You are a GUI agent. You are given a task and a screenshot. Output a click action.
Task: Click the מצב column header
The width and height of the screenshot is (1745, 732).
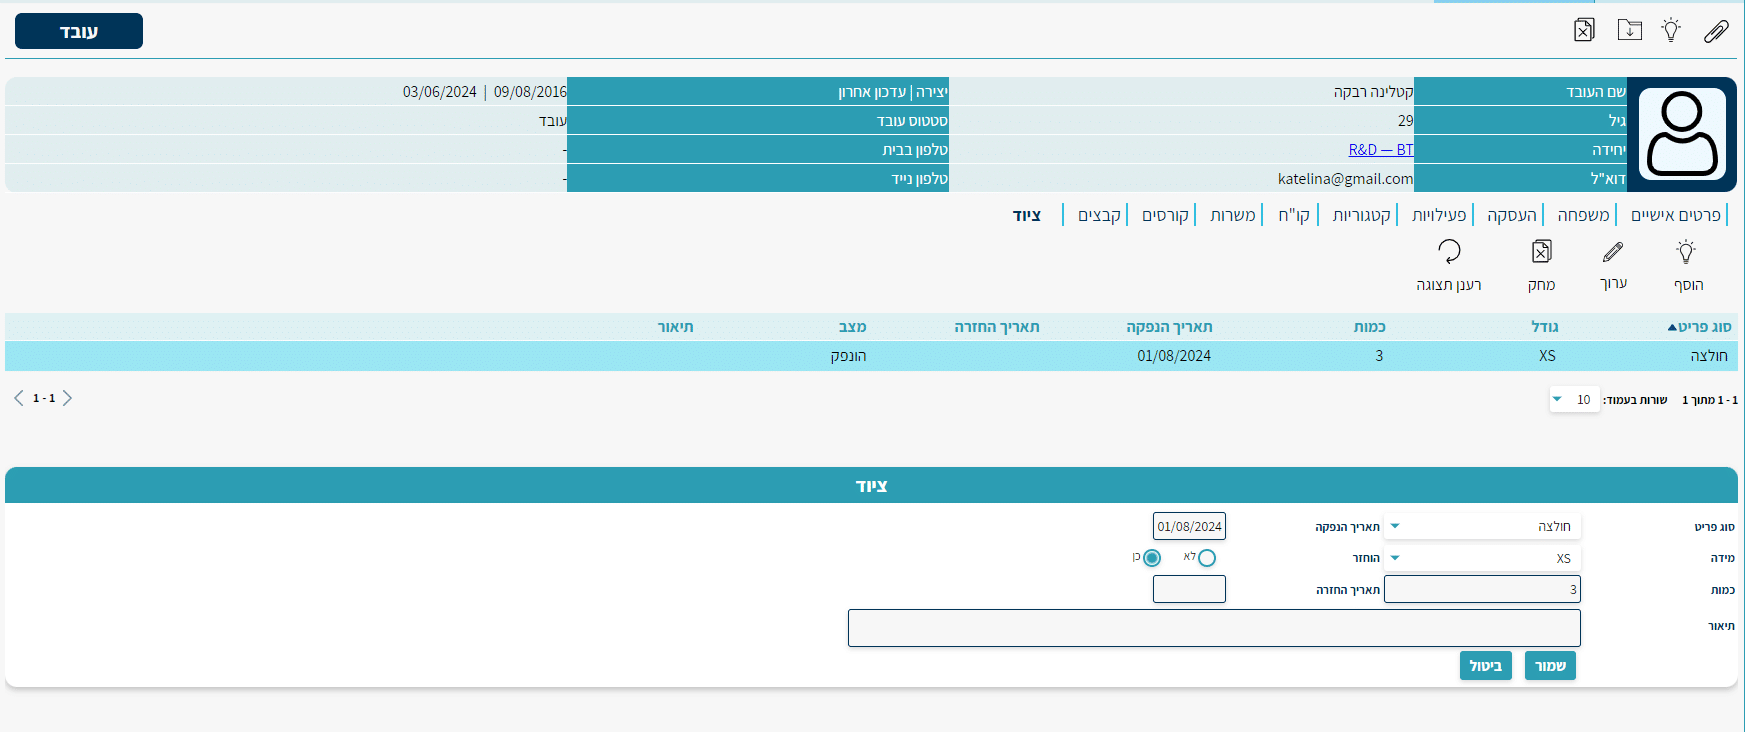coord(852,327)
